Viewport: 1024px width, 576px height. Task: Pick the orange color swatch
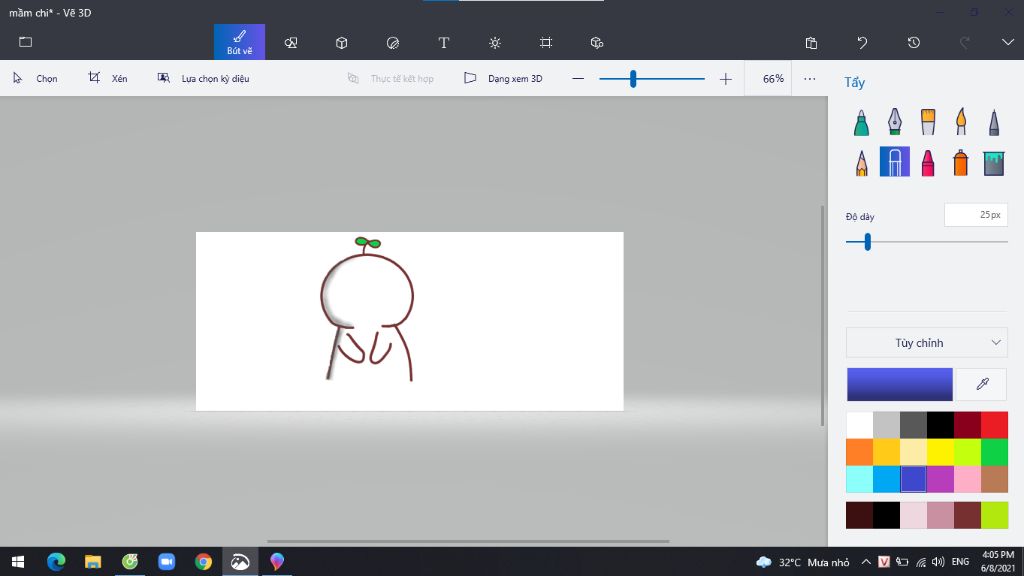tap(859, 452)
